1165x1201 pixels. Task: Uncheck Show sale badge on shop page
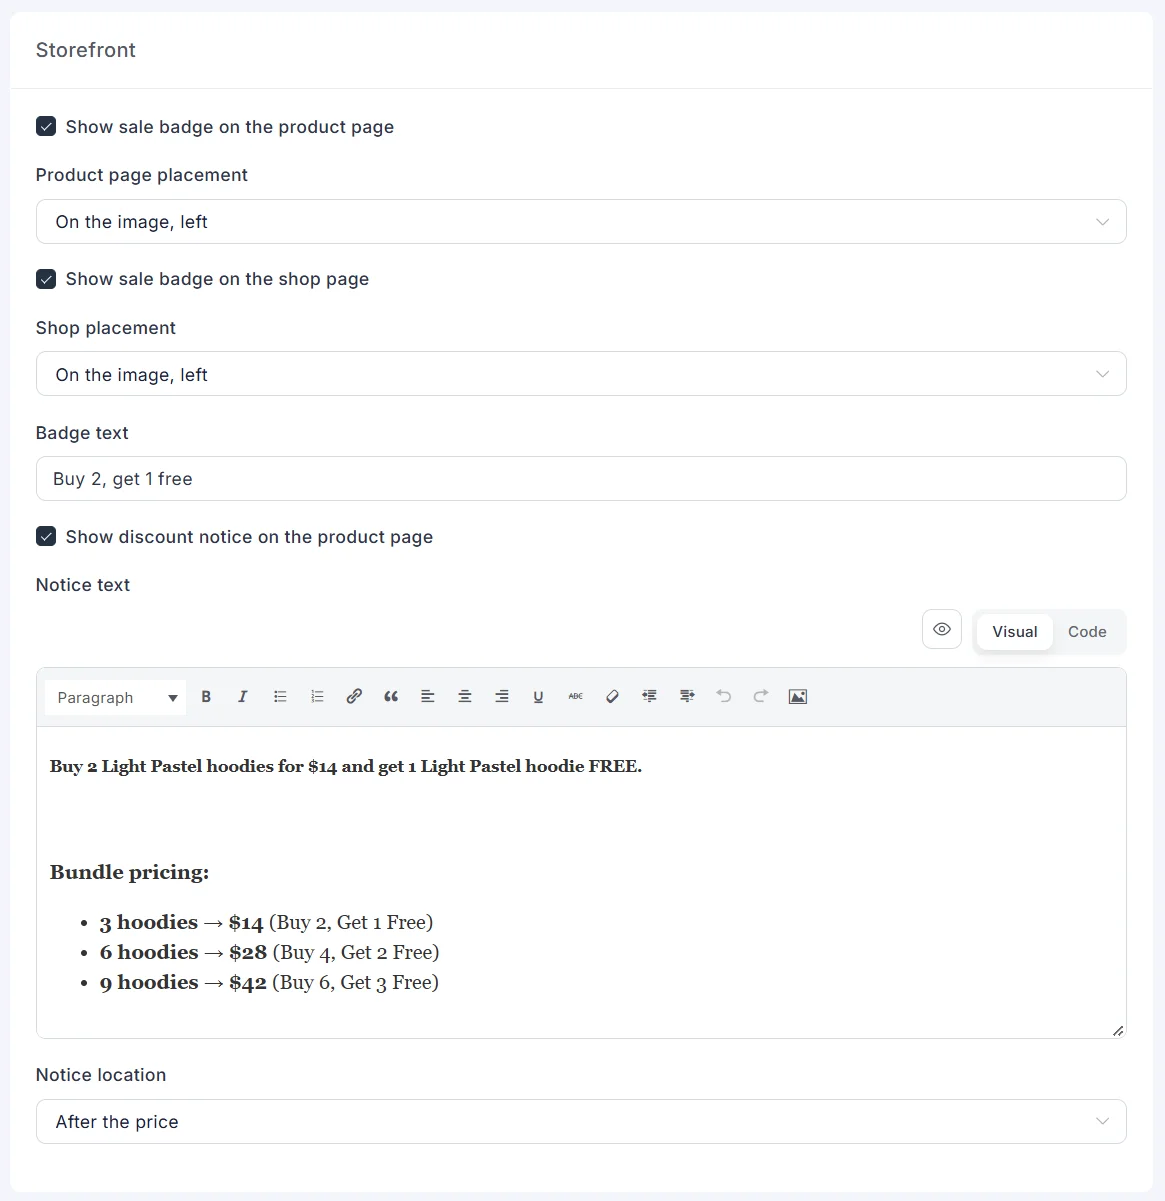[x=46, y=279]
